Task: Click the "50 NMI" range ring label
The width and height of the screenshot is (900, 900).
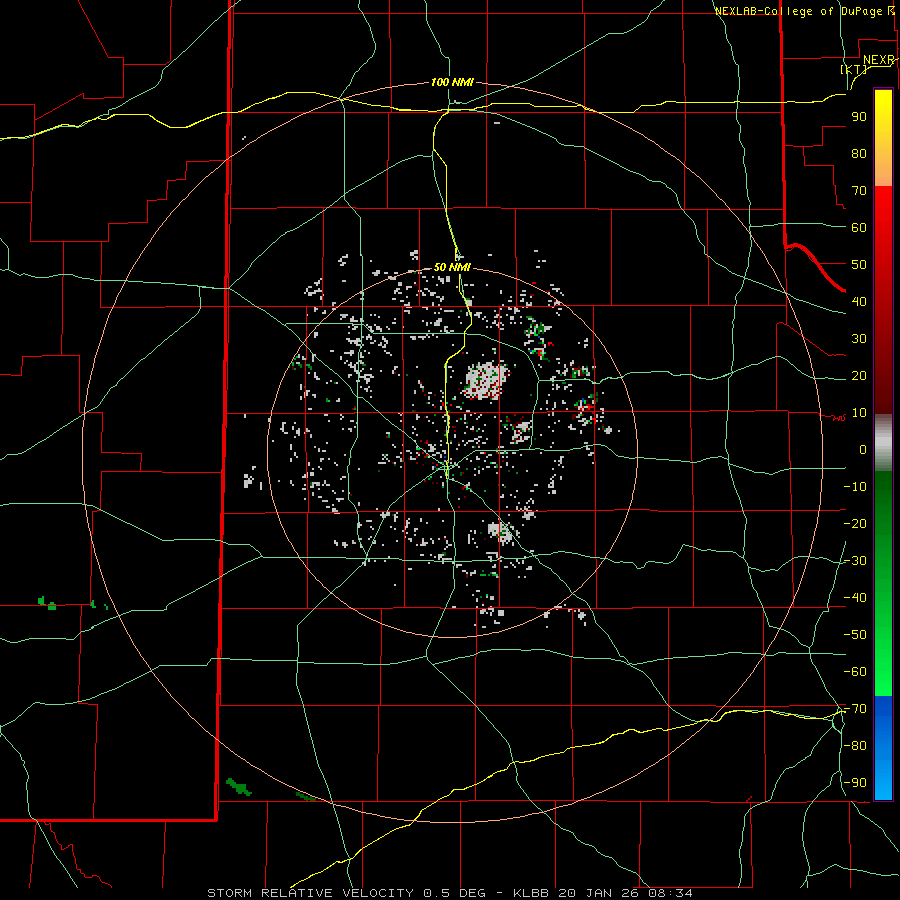Action: click(x=452, y=267)
